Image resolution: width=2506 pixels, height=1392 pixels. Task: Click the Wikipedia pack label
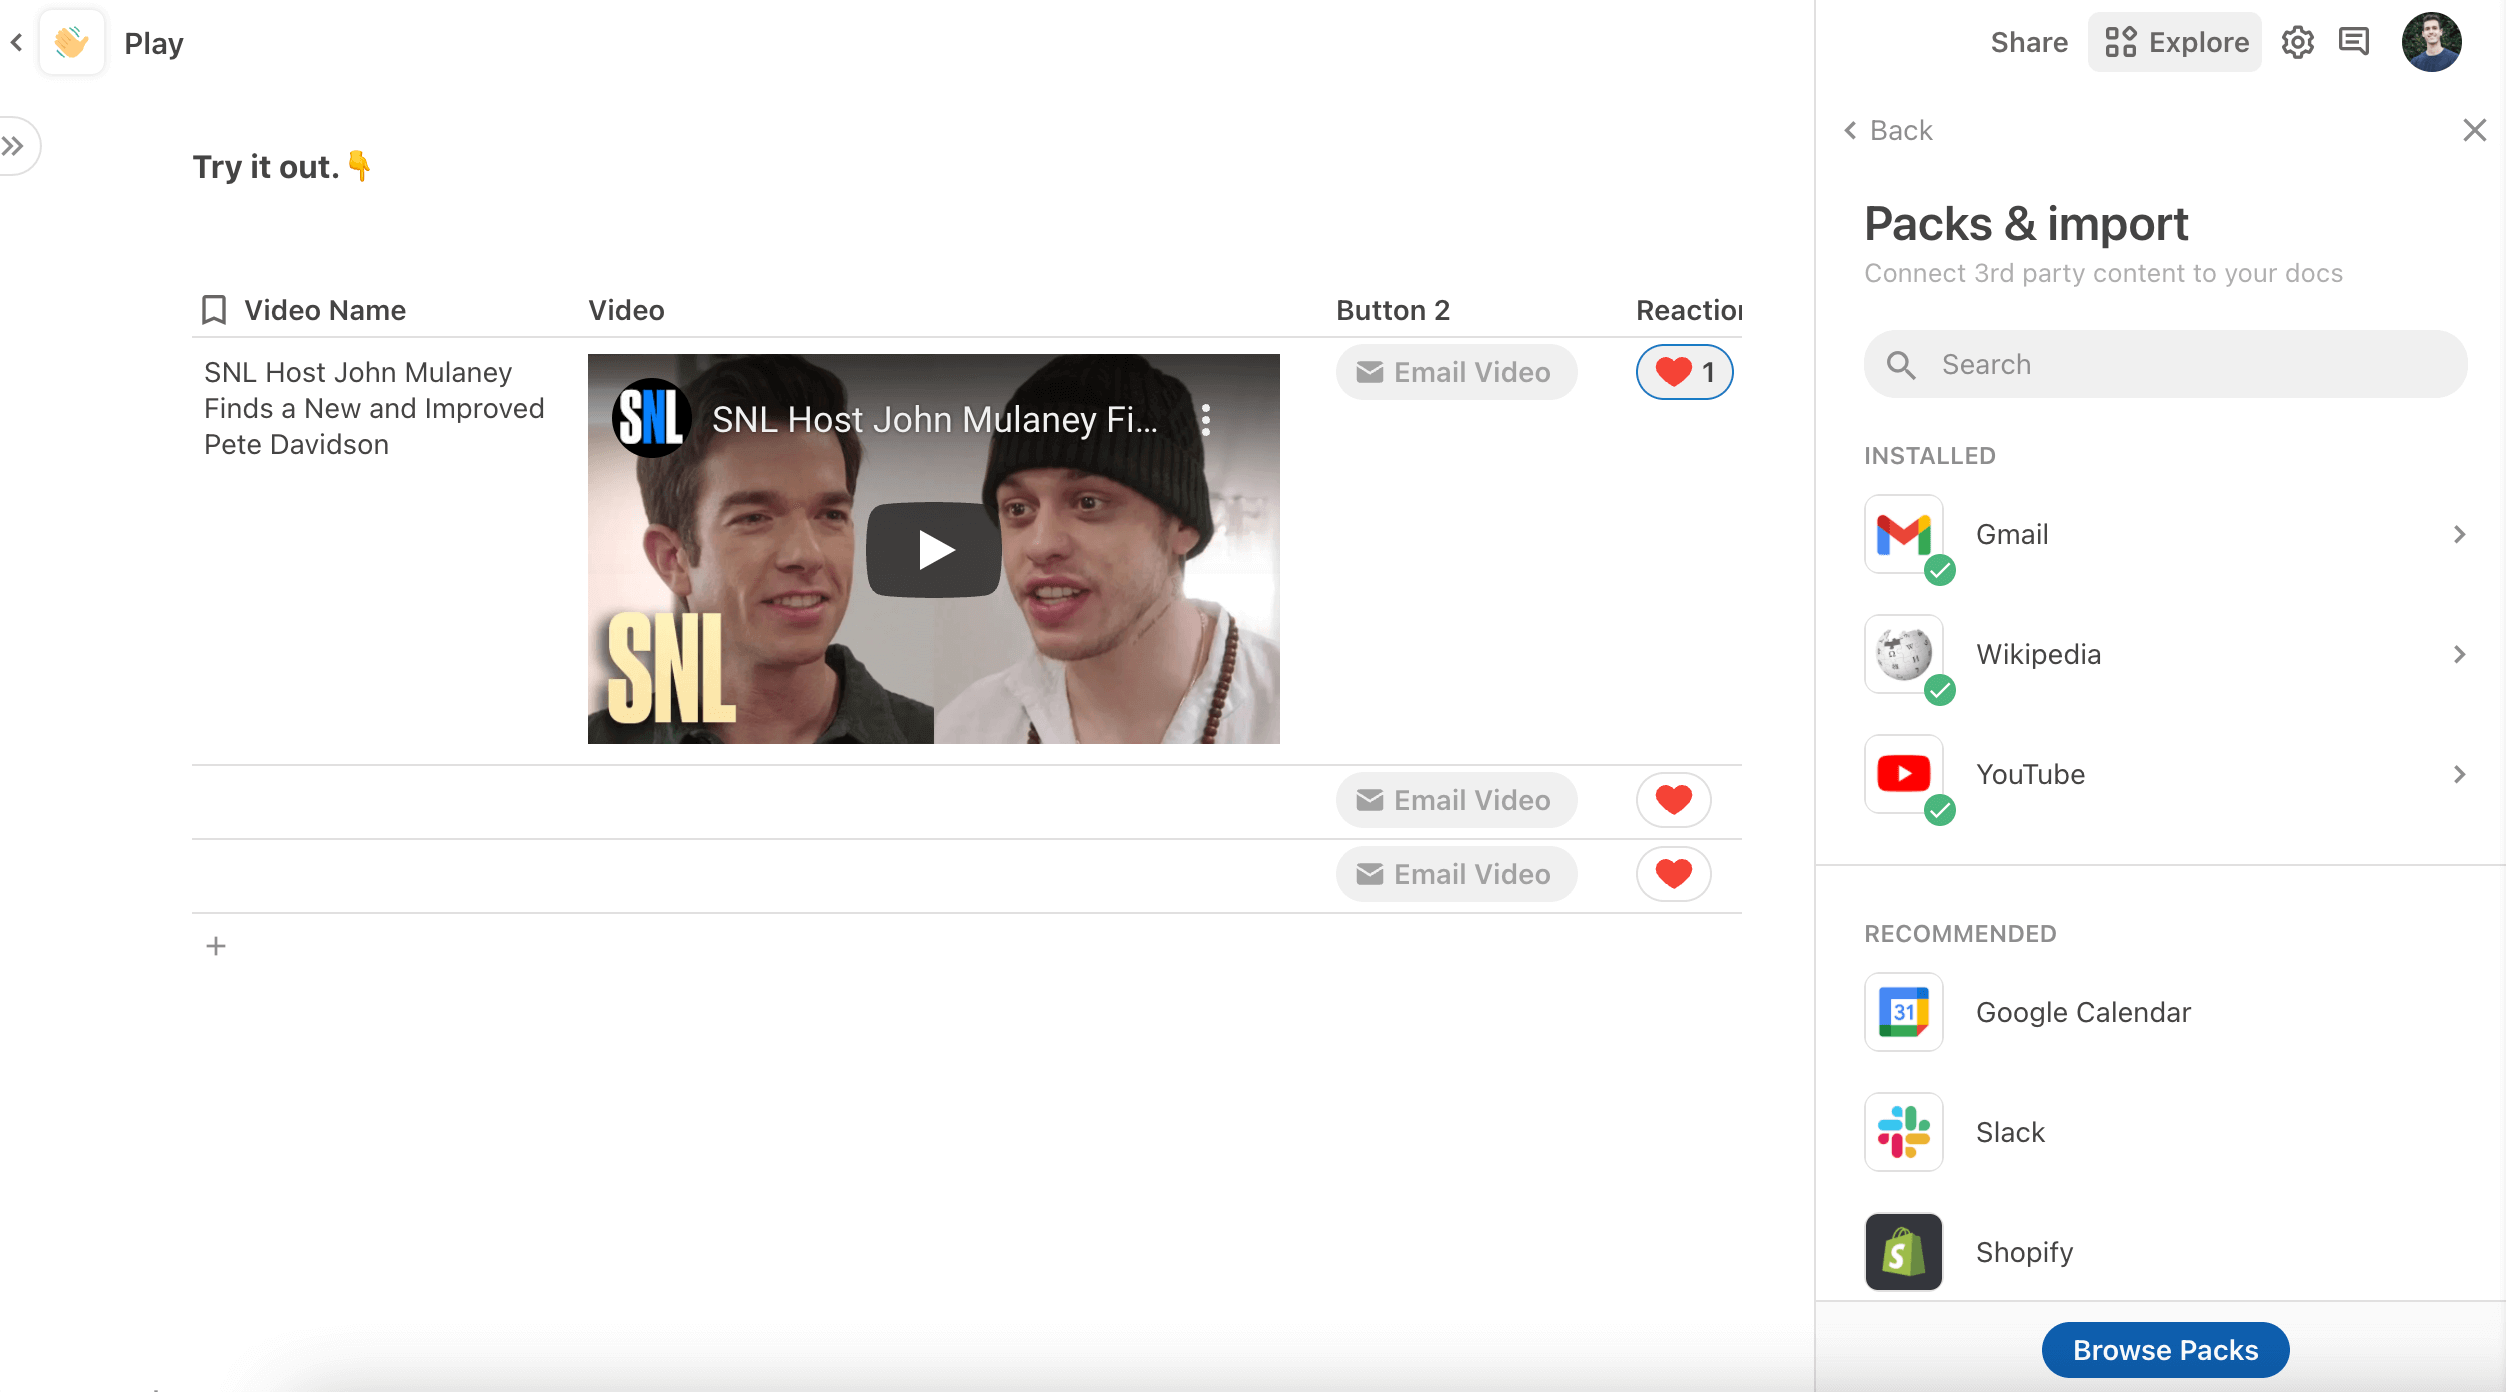(x=2039, y=654)
